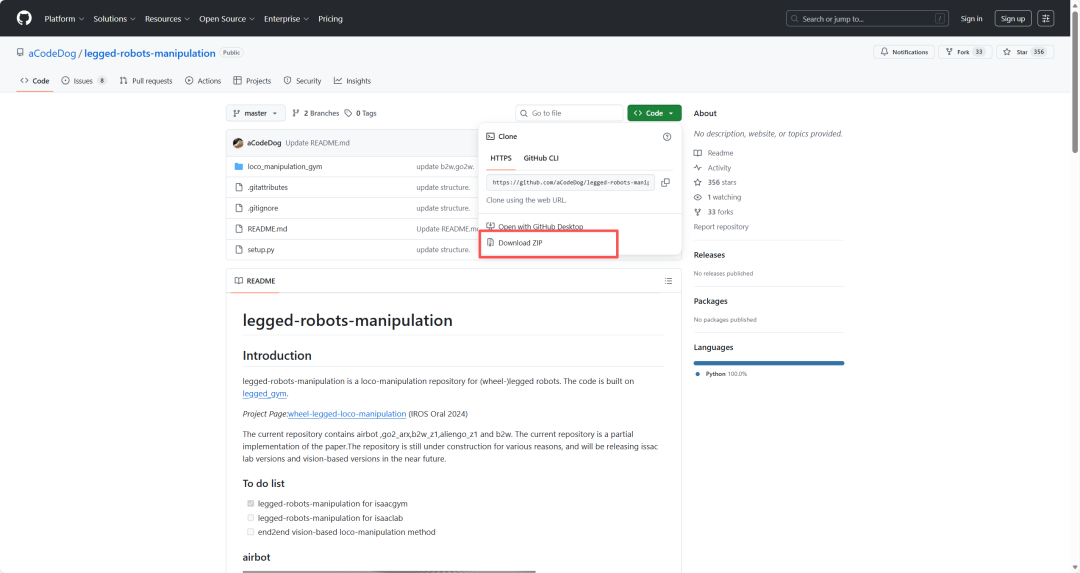
Task: Expand the Solutions menu
Action: click(114, 19)
